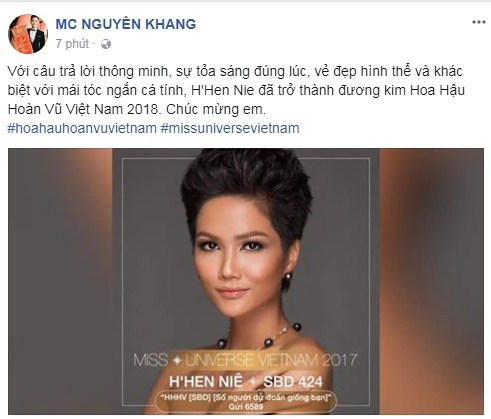Click the gold SMS voting instruction banner

click(x=246, y=401)
